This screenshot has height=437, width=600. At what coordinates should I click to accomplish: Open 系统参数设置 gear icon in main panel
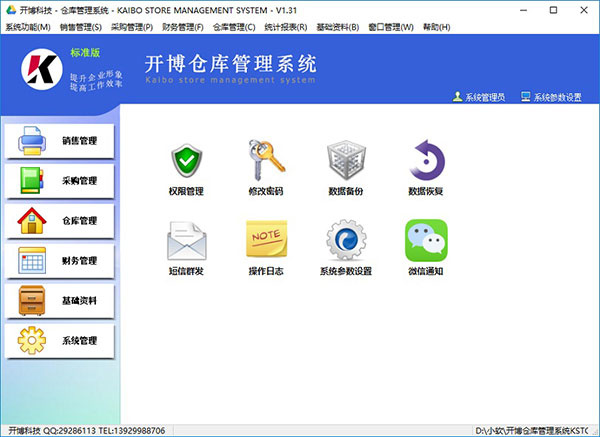point(346,240)
